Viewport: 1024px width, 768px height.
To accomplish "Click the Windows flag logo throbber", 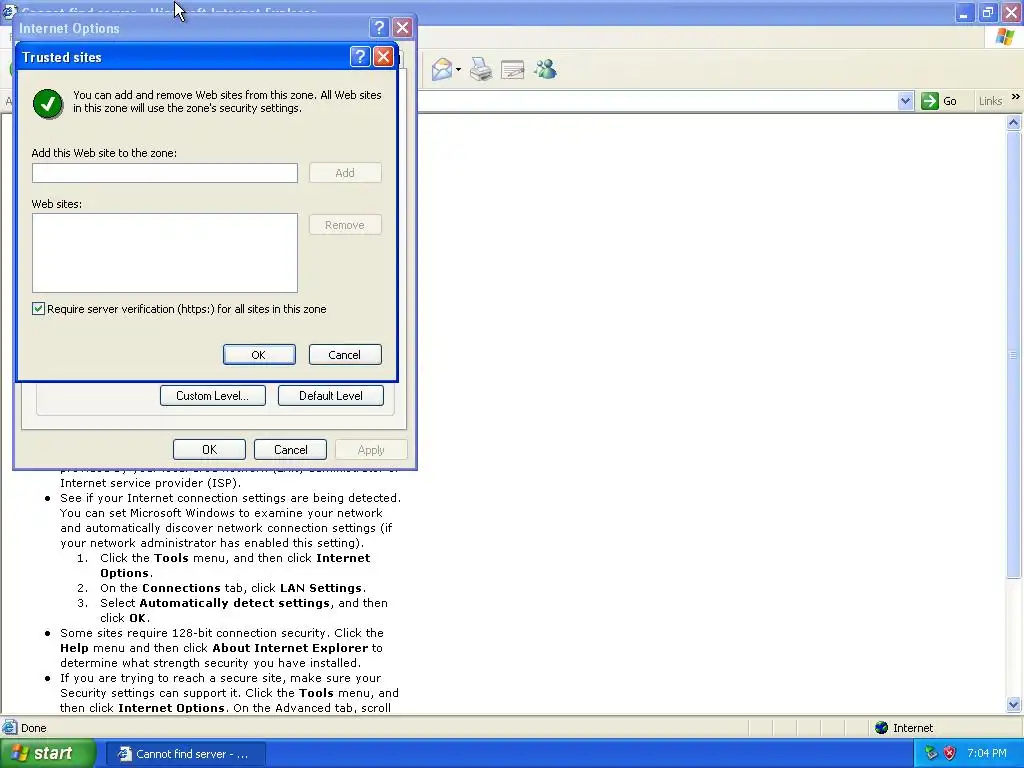I will (x=1005, y=37).
